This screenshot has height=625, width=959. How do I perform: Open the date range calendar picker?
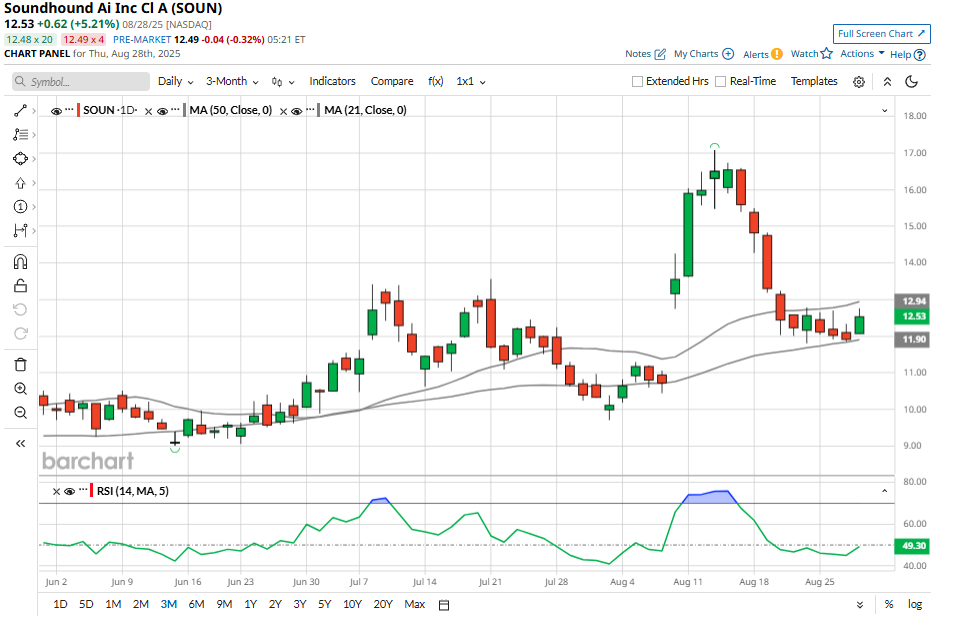(x=444, y=605)
